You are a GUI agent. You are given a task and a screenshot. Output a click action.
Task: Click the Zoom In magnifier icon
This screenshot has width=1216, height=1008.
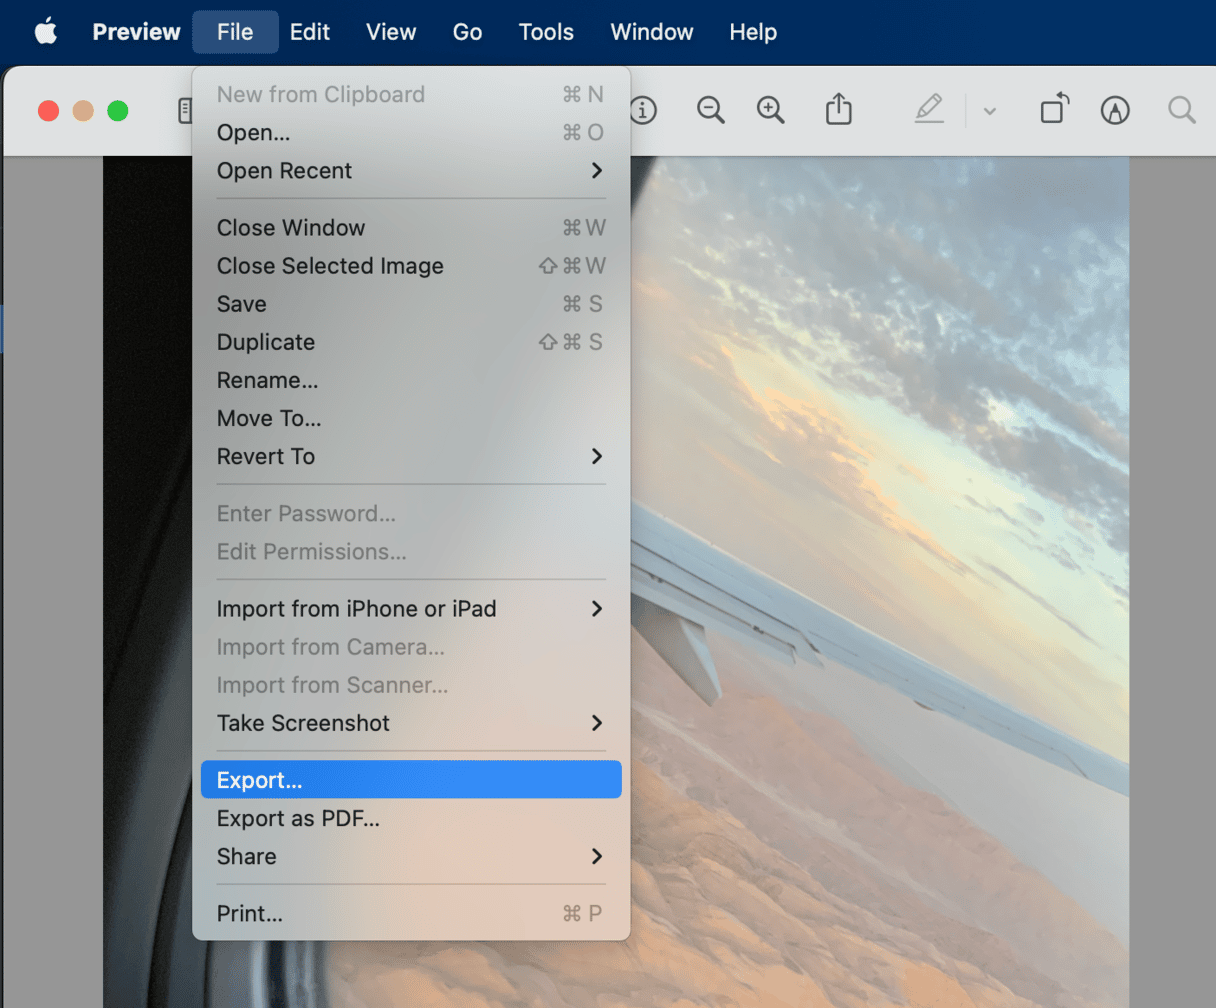pos(770,110)
